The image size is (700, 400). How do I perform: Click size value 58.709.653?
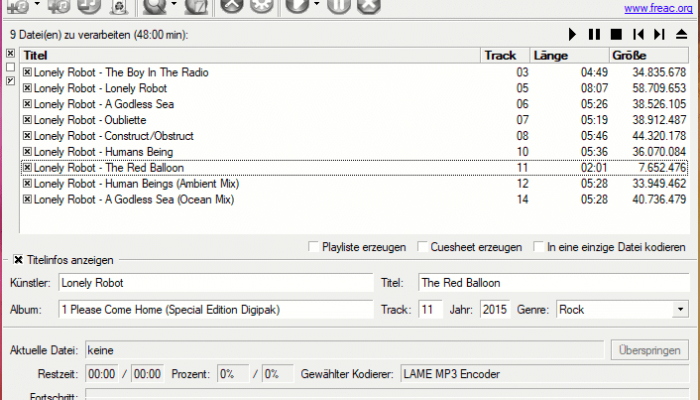pyautogui.click(x=659, y=88)
